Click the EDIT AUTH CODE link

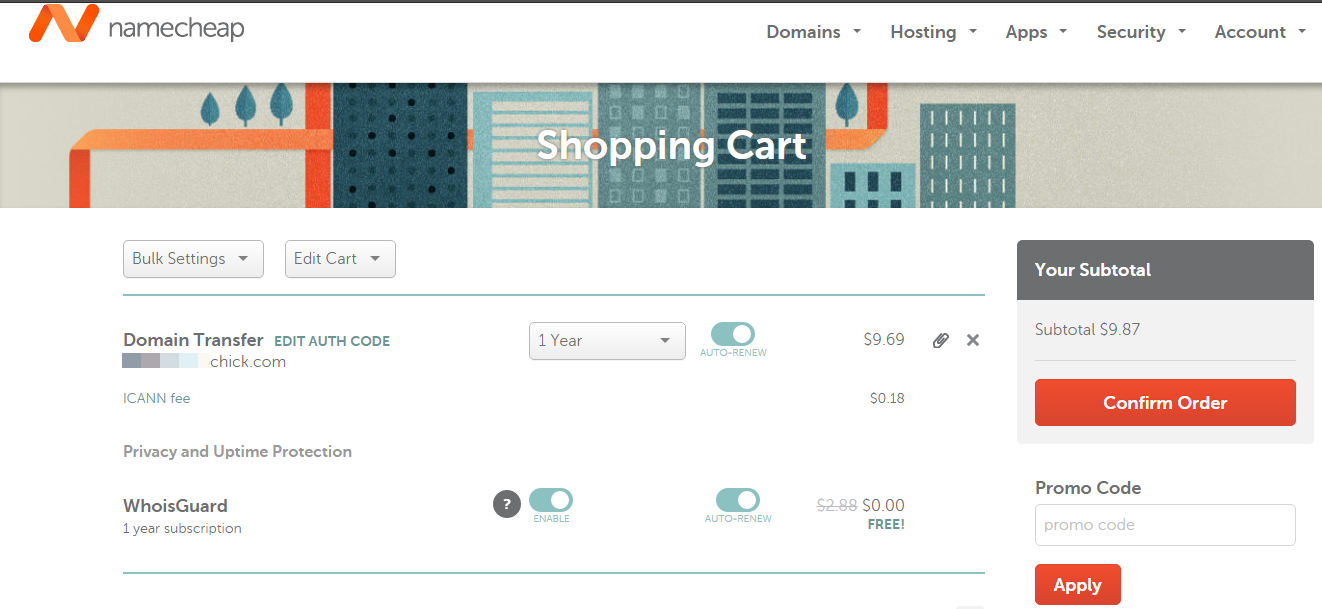point(332,341)
